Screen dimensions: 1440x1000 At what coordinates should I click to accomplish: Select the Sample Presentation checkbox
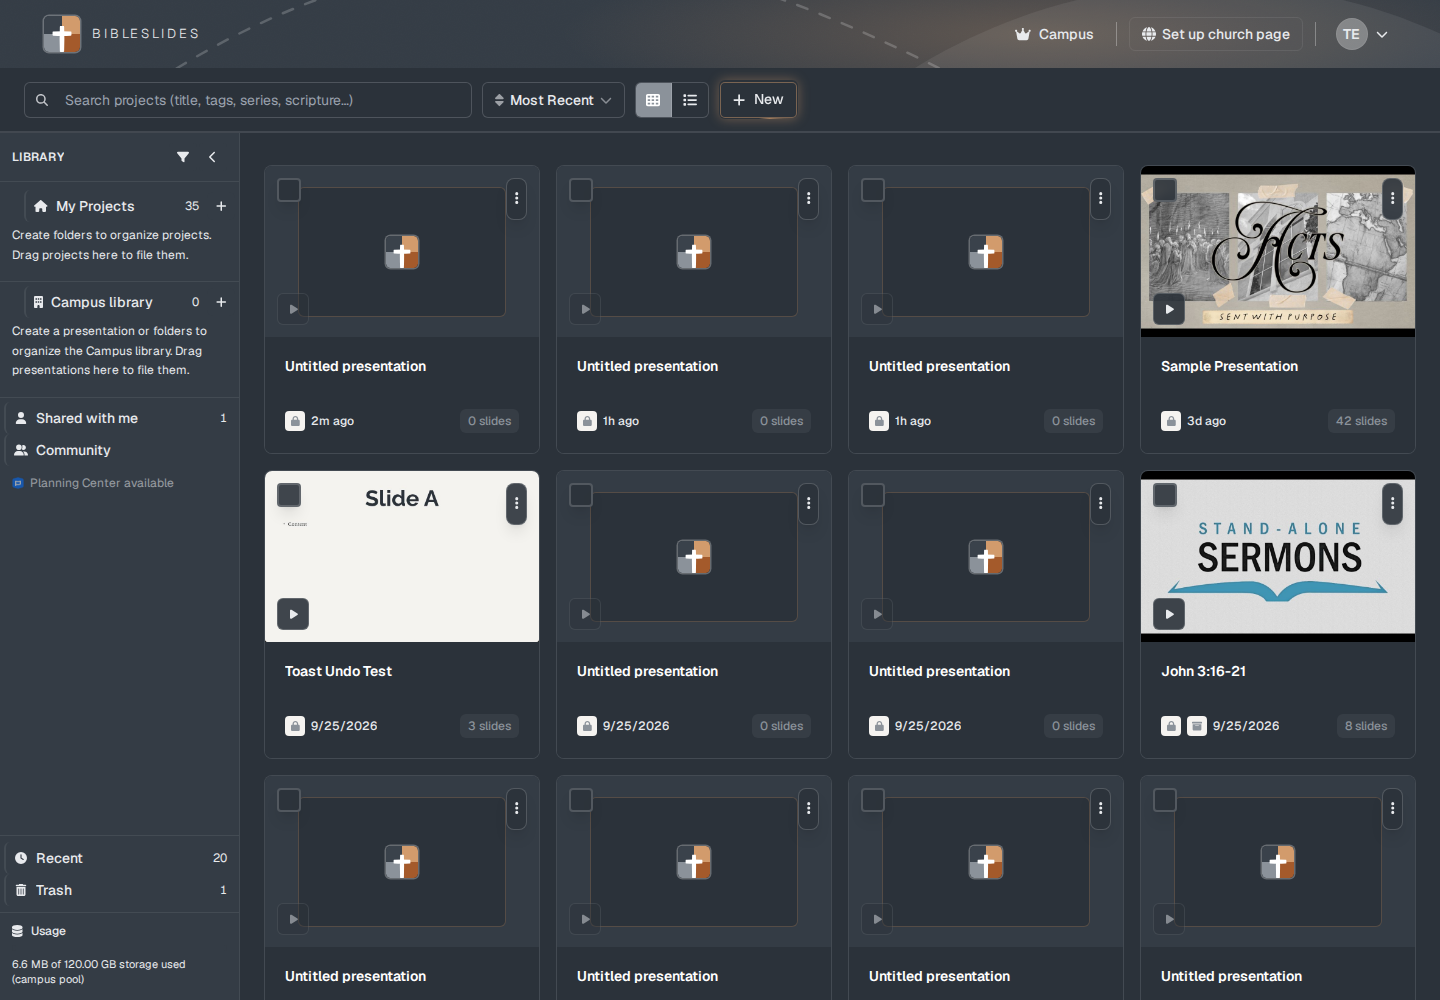point(1165,190)
